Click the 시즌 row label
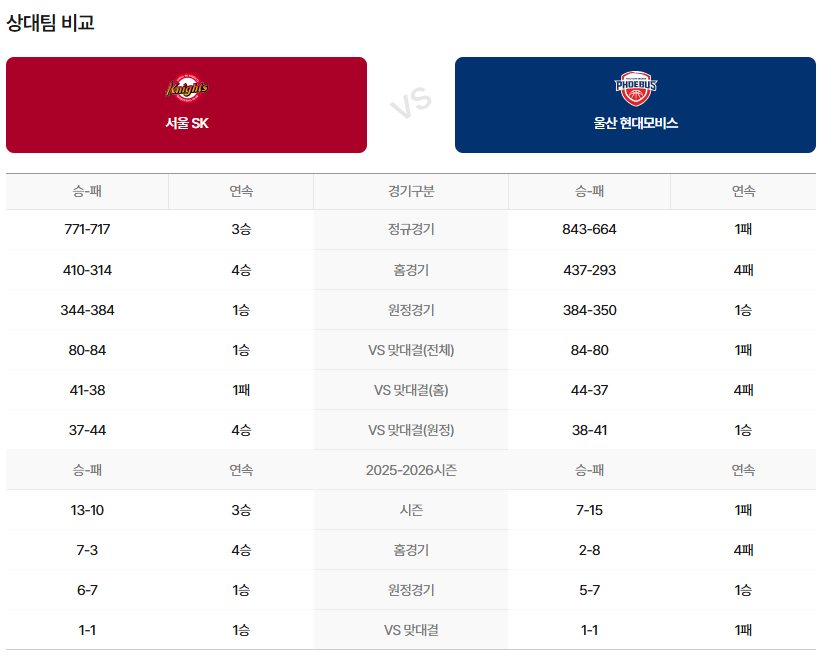 (411, 510)
